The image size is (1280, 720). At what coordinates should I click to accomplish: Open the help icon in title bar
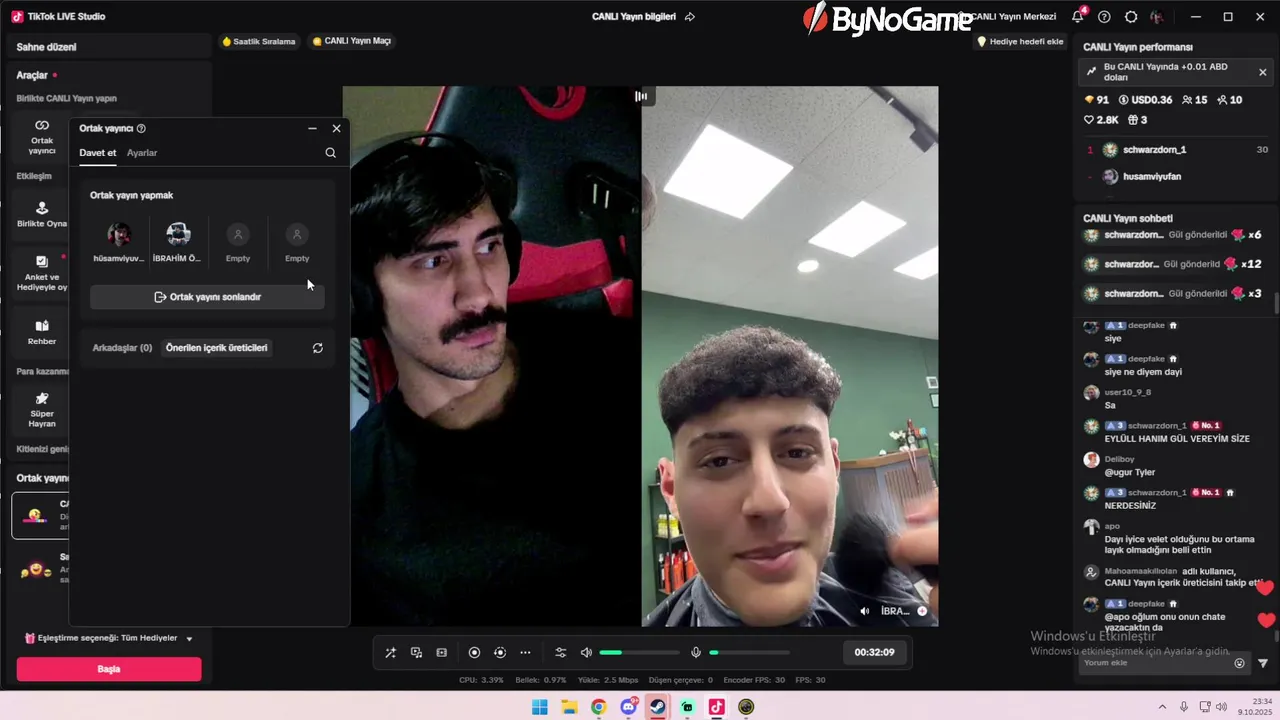pos(1104,17)
